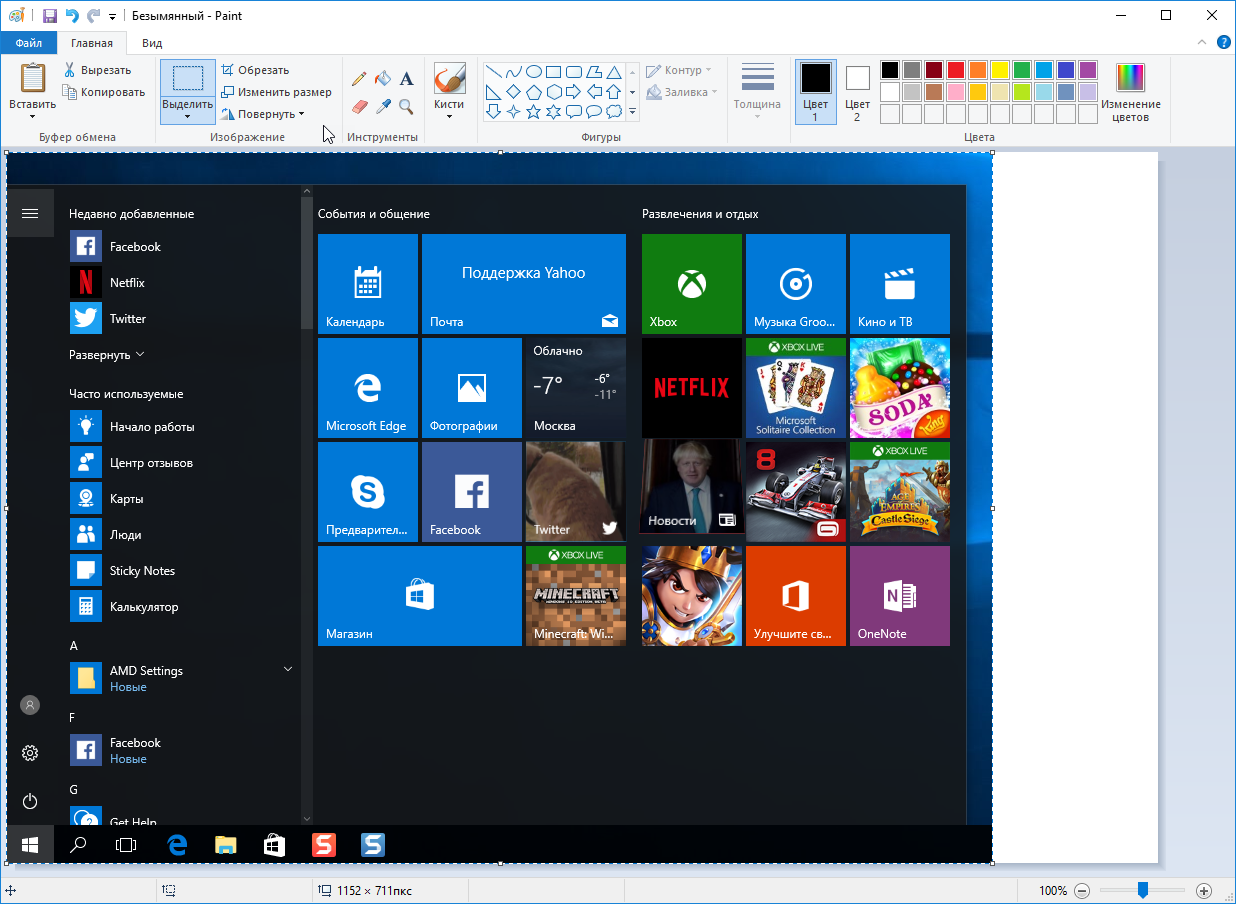
Task: Choose the Curve shape
Action: [x=514, y=72]
